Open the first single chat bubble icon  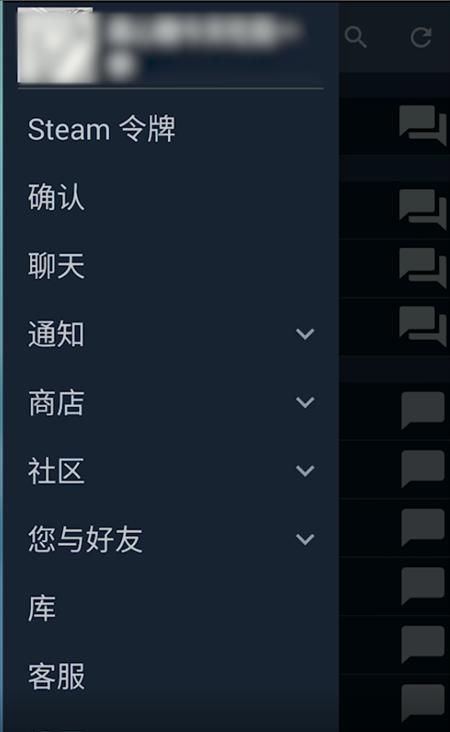423,410
